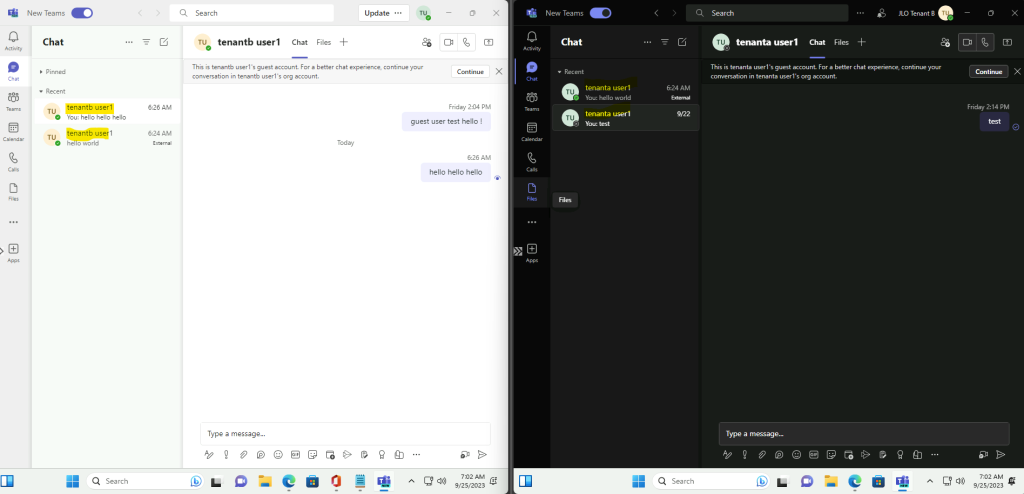Start video call with tenantb user1
The width and height of the screenshot is (1024, 494).
click(x=449, y=42)
